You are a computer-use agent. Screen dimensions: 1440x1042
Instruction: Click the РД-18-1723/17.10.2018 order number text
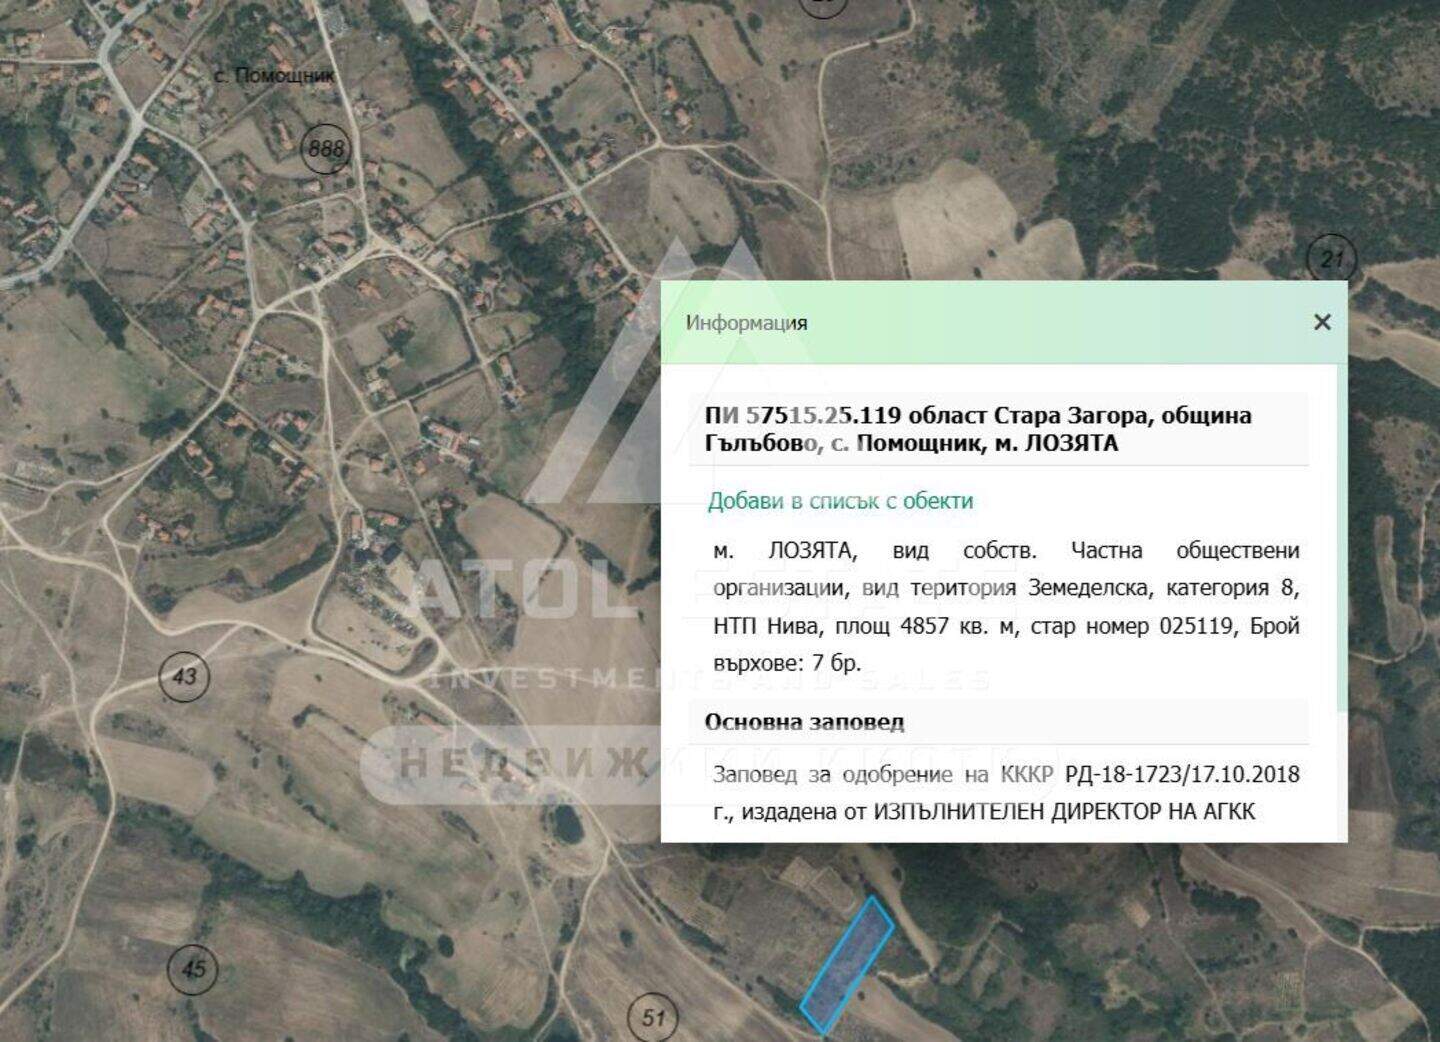click(x=1182, y=774)
